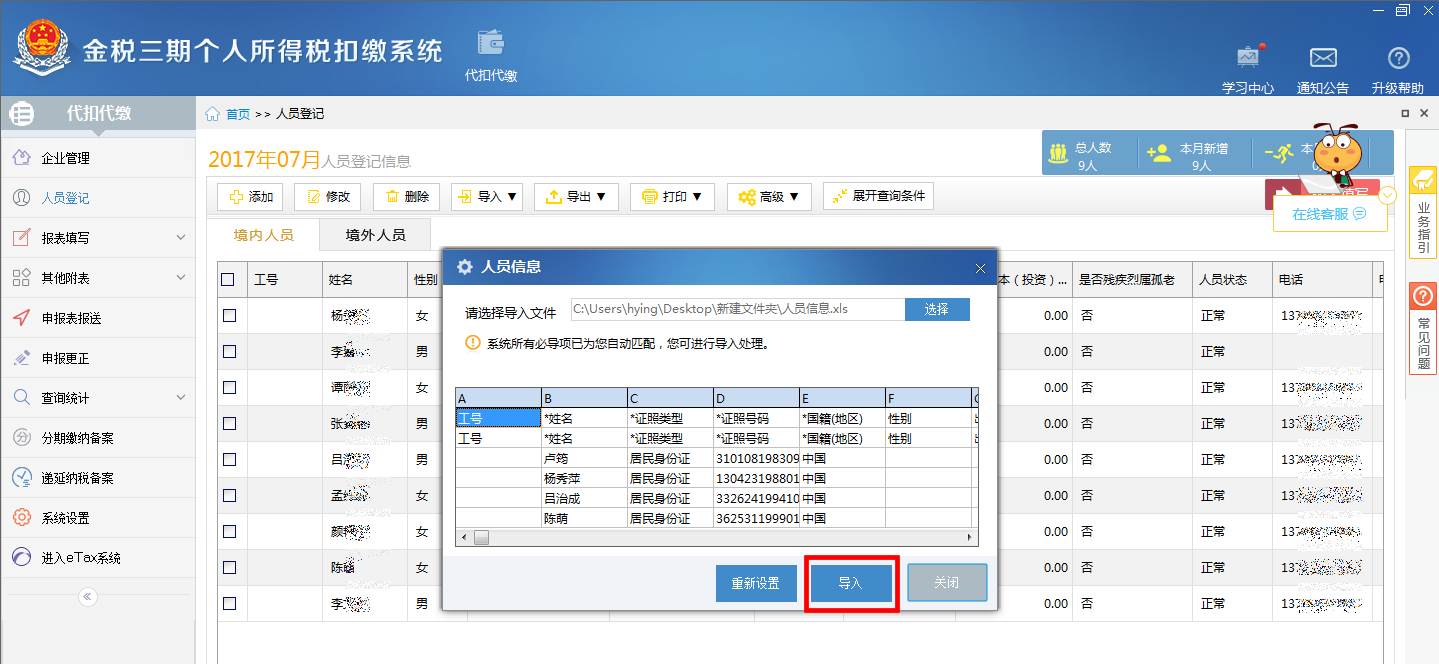Click 导入 button in the dialog
Screen dimensions: 1439x664
[x=850, y=583]
